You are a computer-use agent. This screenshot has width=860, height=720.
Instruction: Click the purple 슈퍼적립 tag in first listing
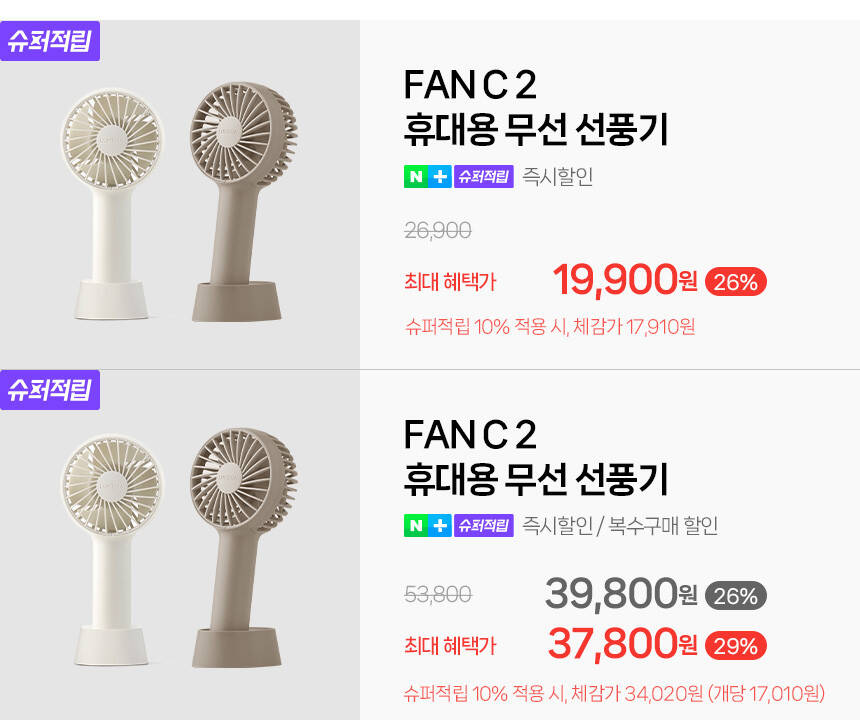(x=484, y=178)
